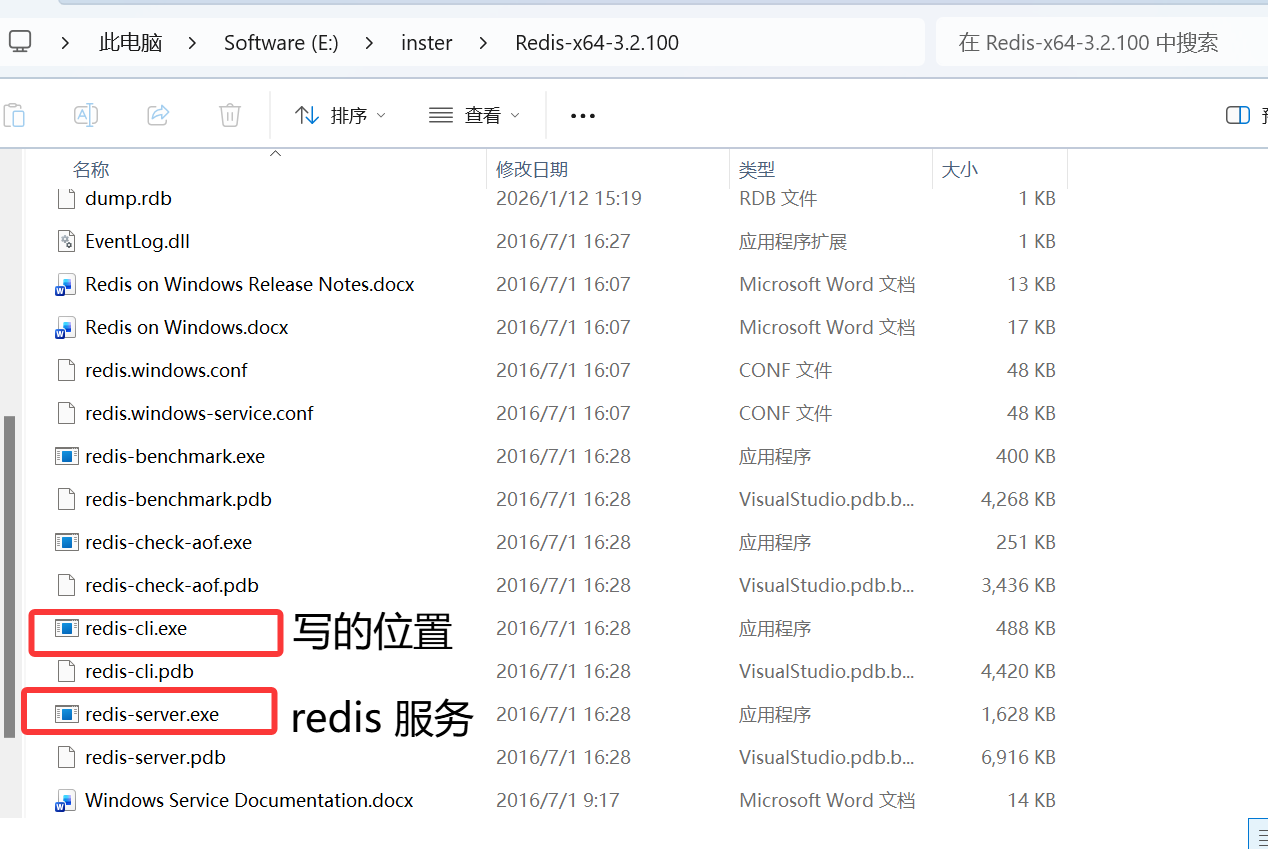
Task: Navigate to inster folder in breadcrumb
Action: [x=426, y=43]
